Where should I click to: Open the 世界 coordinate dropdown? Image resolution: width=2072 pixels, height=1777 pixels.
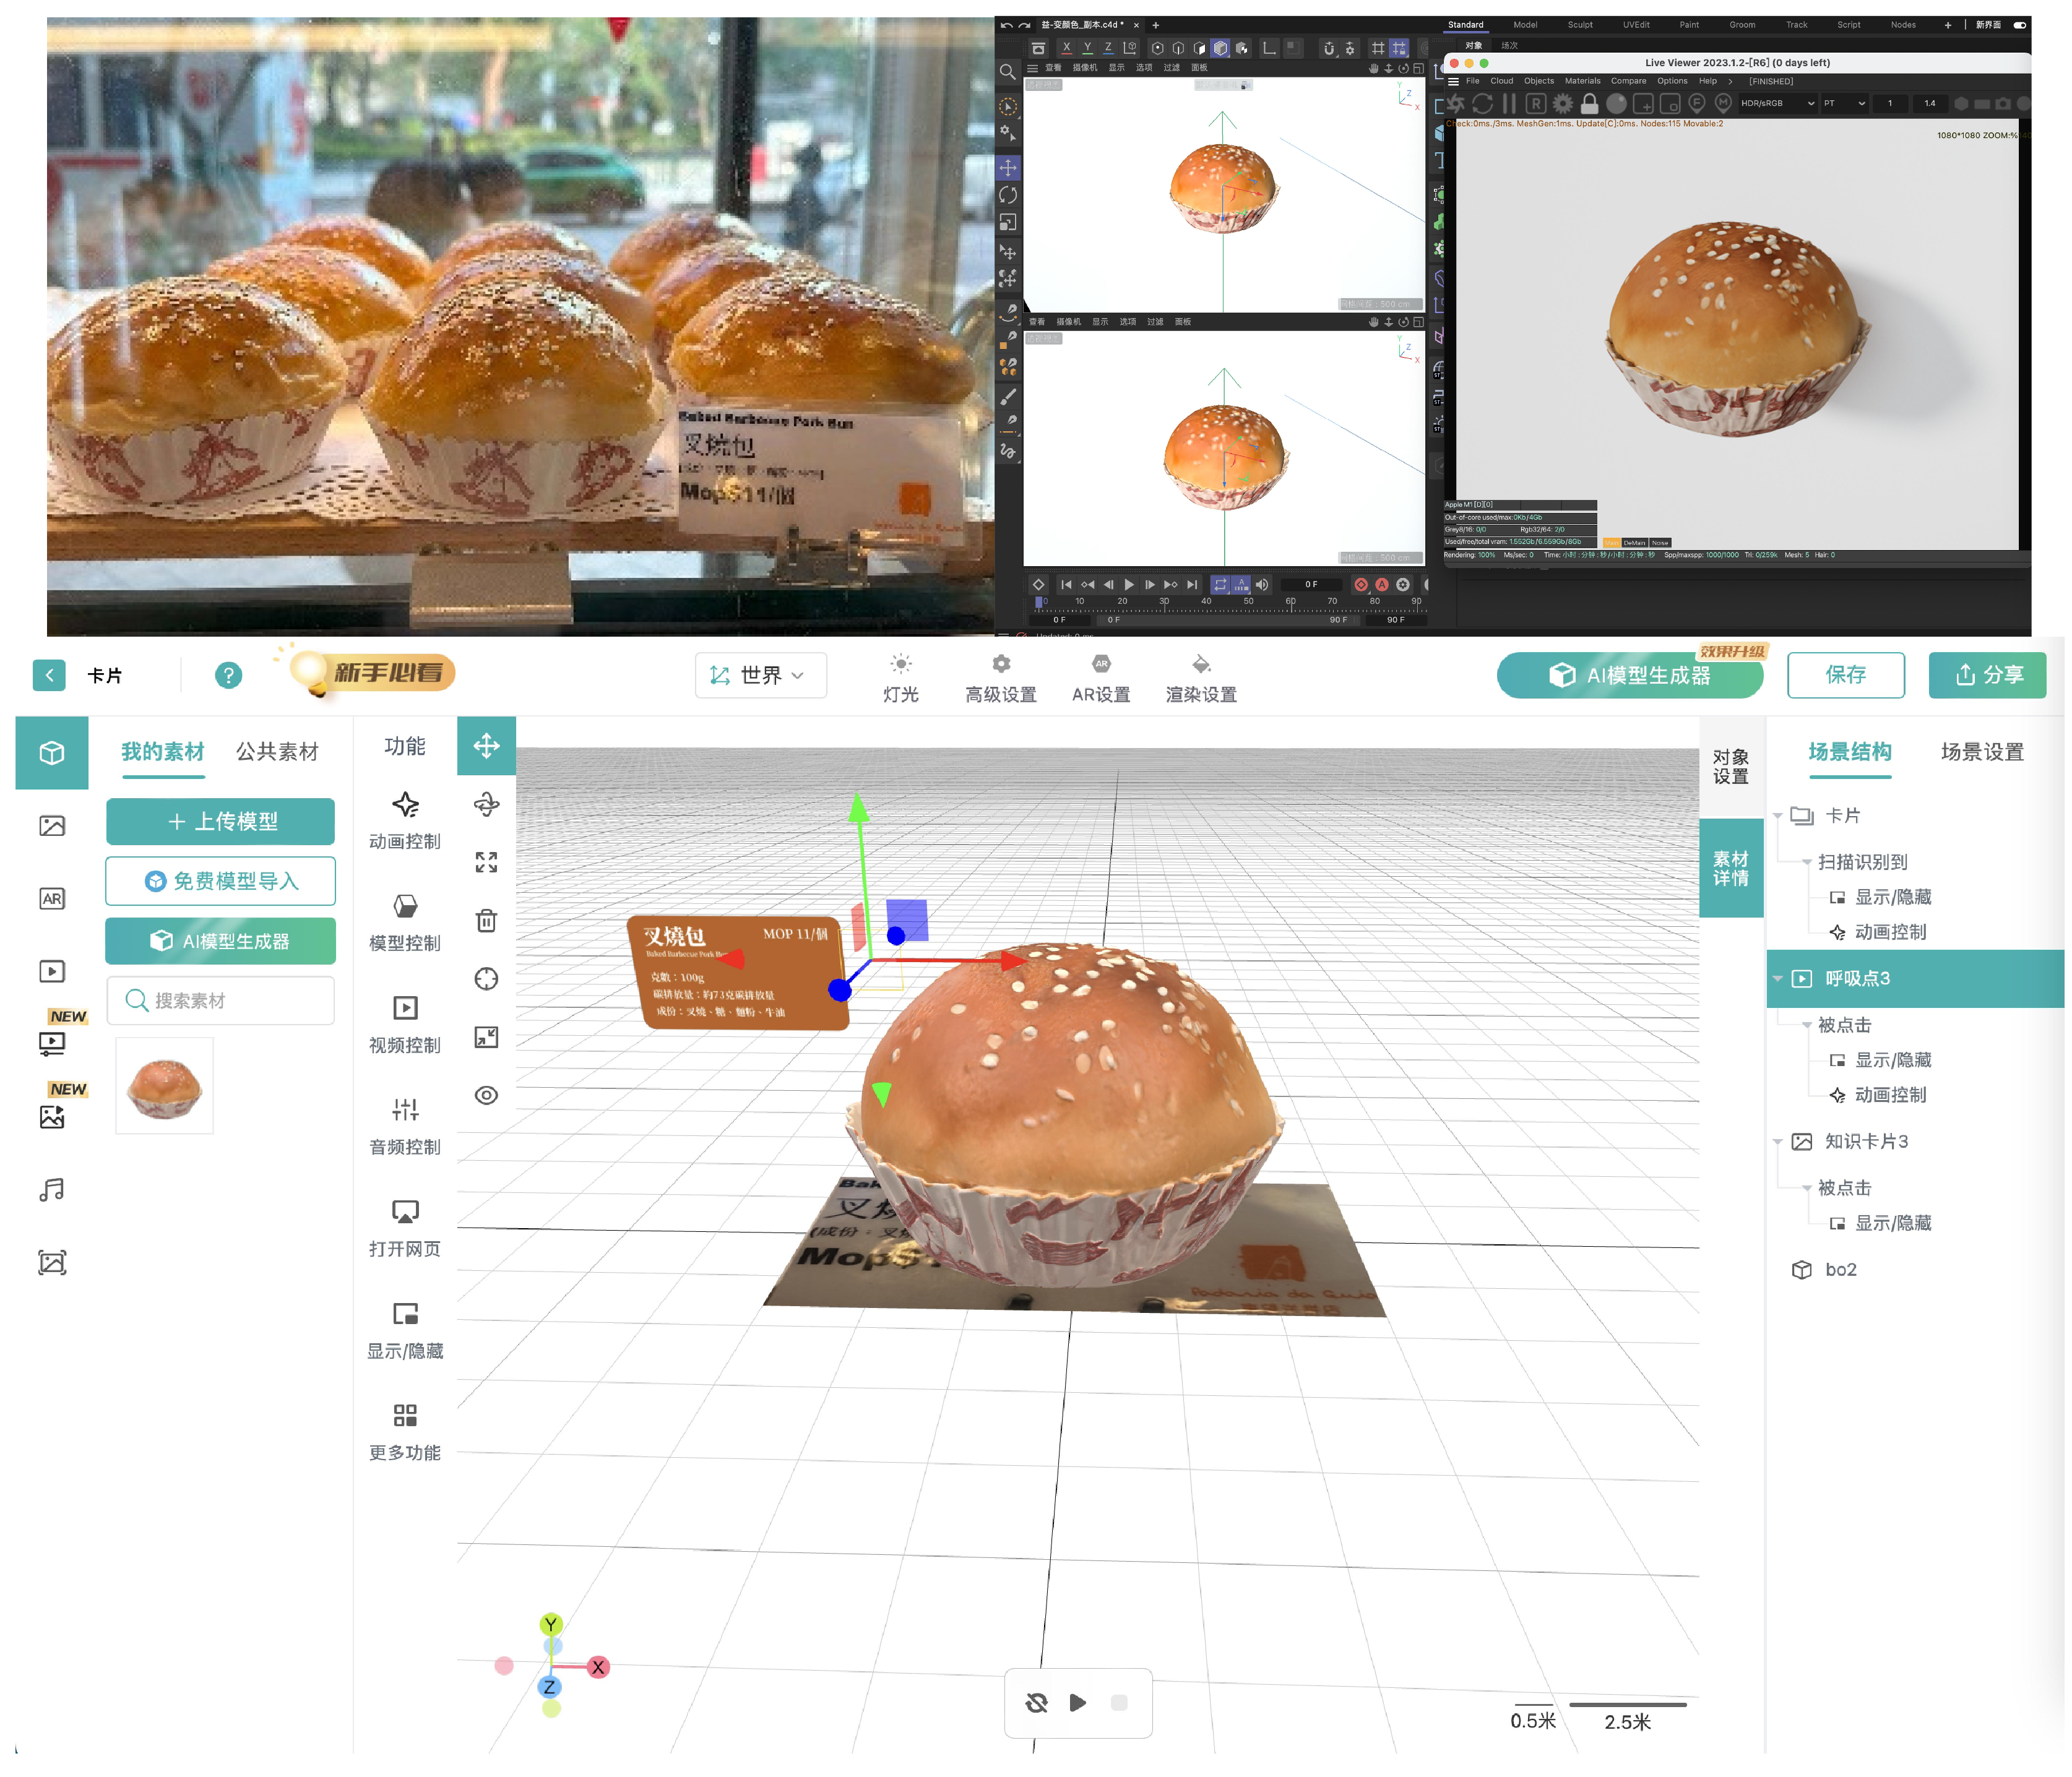[x=760, y=675]
